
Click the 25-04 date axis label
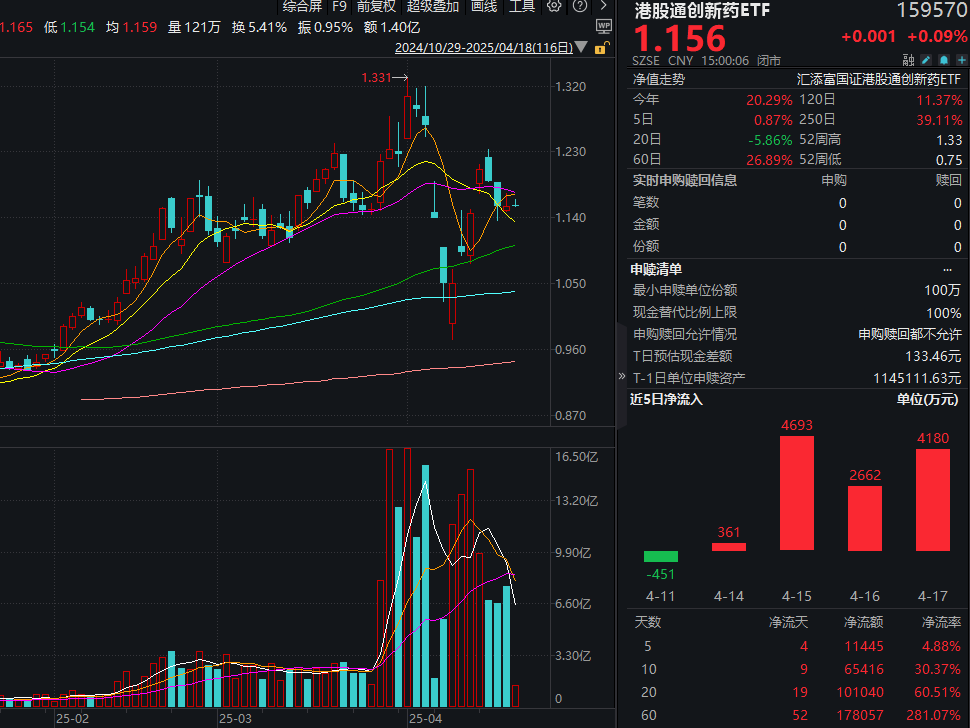(x=426, y=719)
